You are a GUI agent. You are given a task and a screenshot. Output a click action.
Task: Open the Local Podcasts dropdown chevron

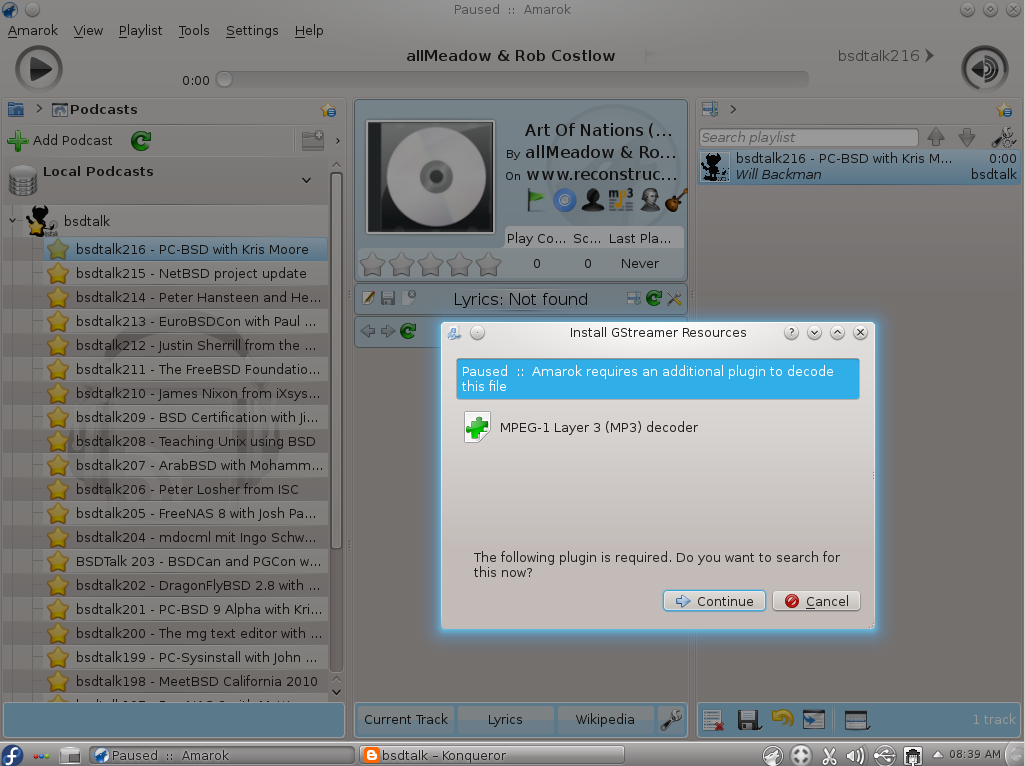306,180
